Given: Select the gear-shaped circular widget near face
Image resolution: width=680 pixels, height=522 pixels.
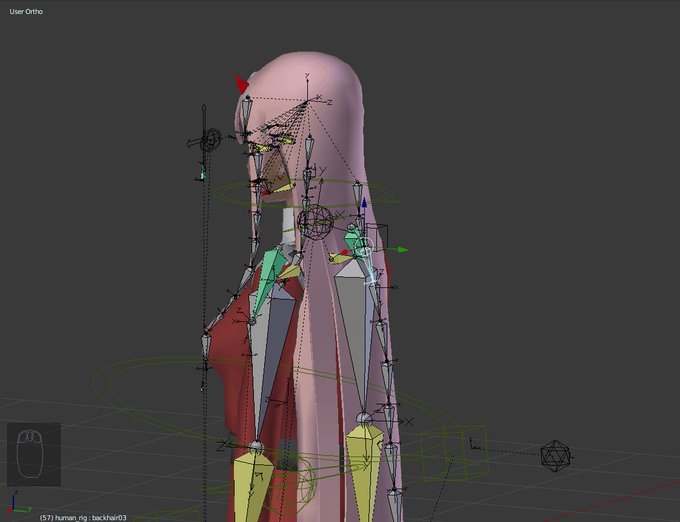Looking at the screenshot, I should (211, 140).
